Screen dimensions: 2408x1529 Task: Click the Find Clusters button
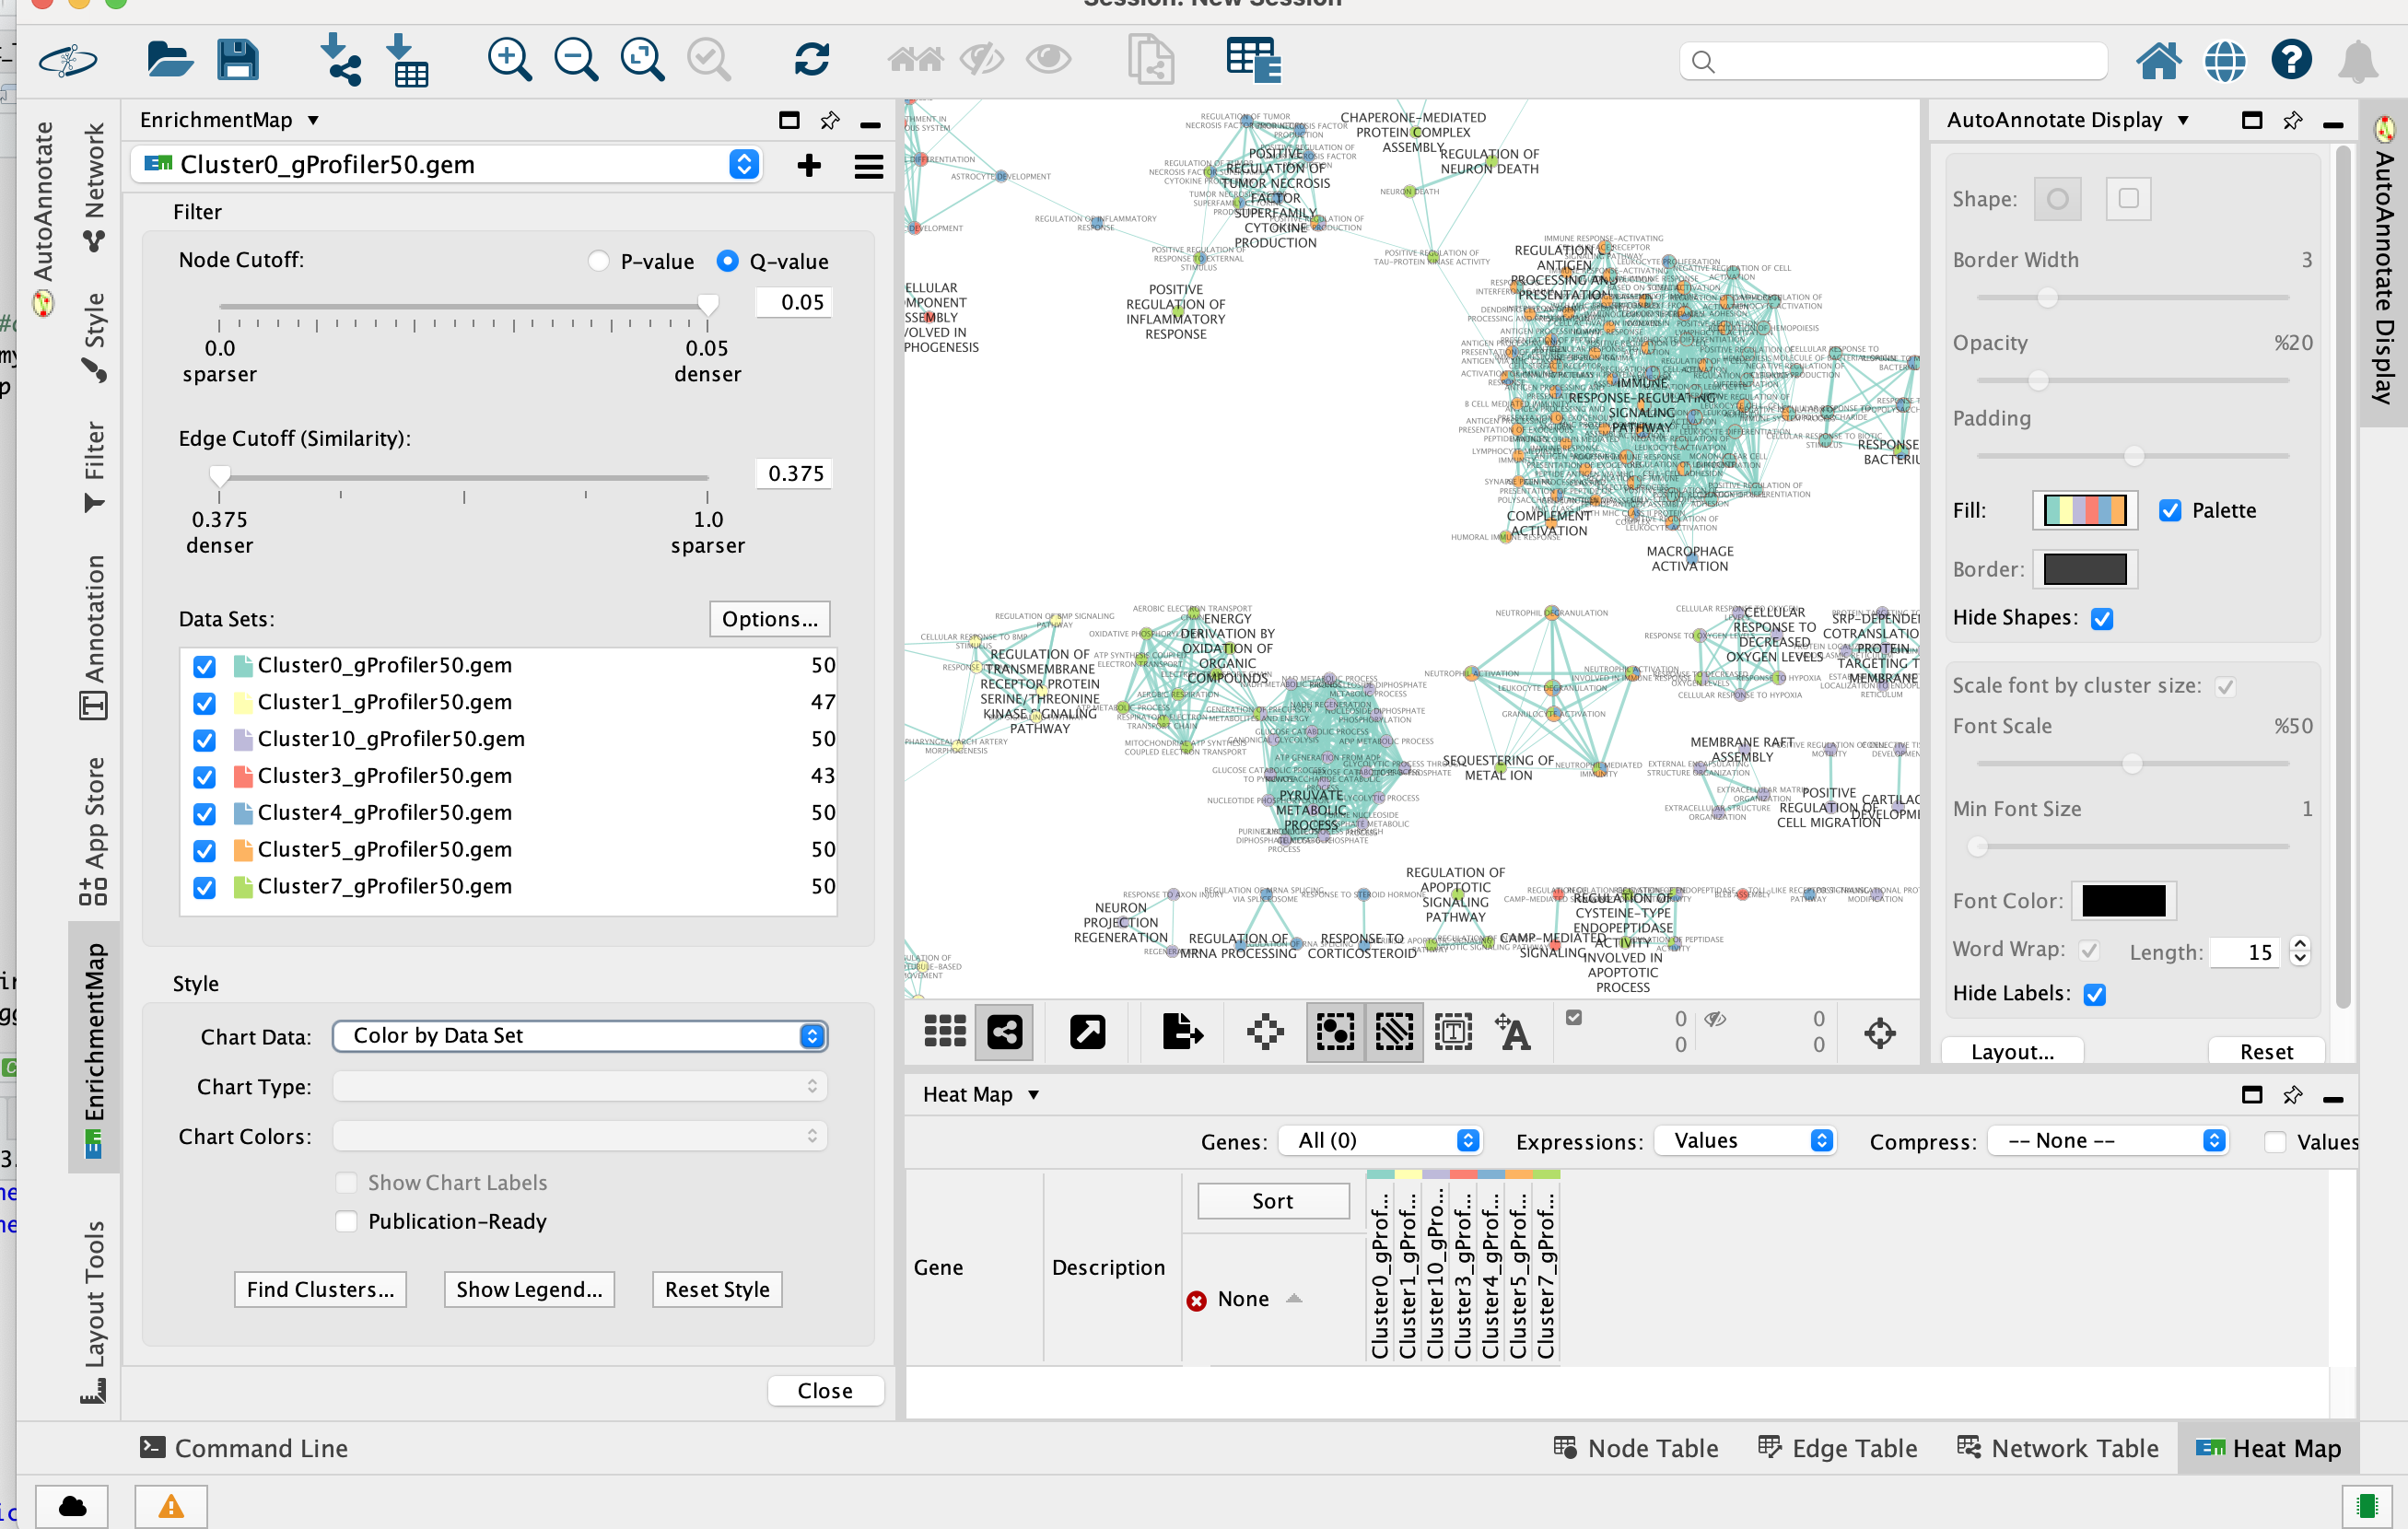323,1289
